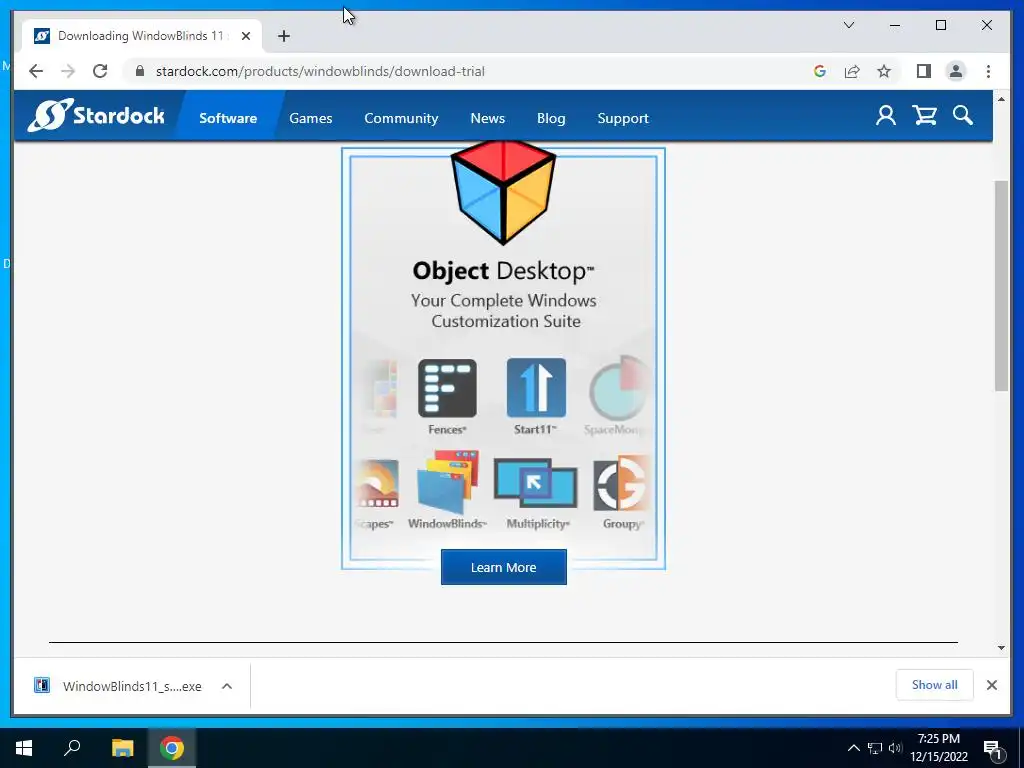Click the Chrome taskbar icon
This screenshot has width=1024, height=768.
click(x=172, y=748)
